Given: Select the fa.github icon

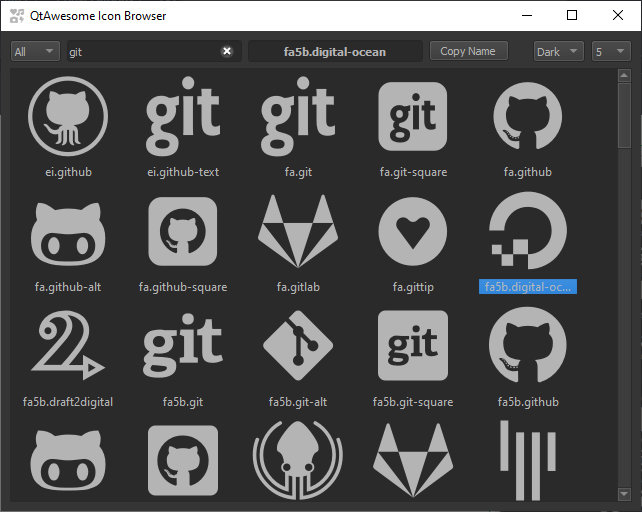Looking at the screenshot, I should click(528, 116).
